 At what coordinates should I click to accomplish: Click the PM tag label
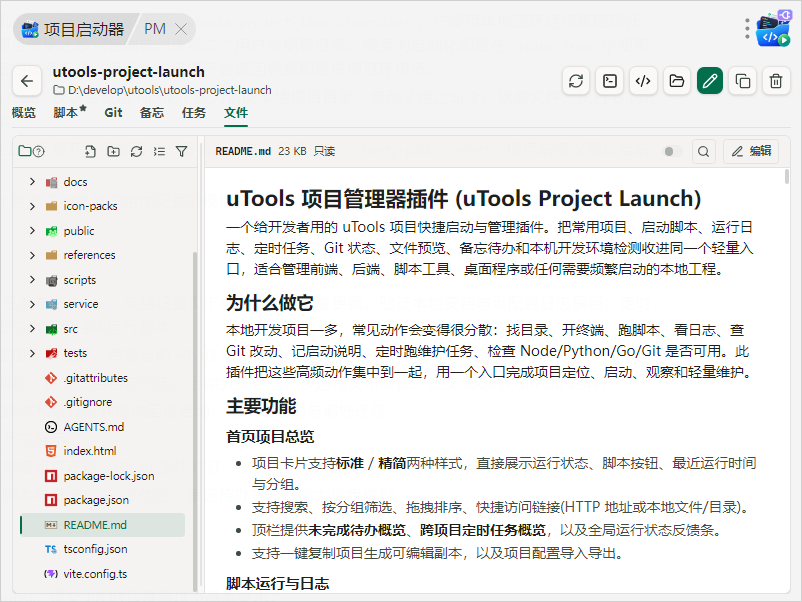155,29
